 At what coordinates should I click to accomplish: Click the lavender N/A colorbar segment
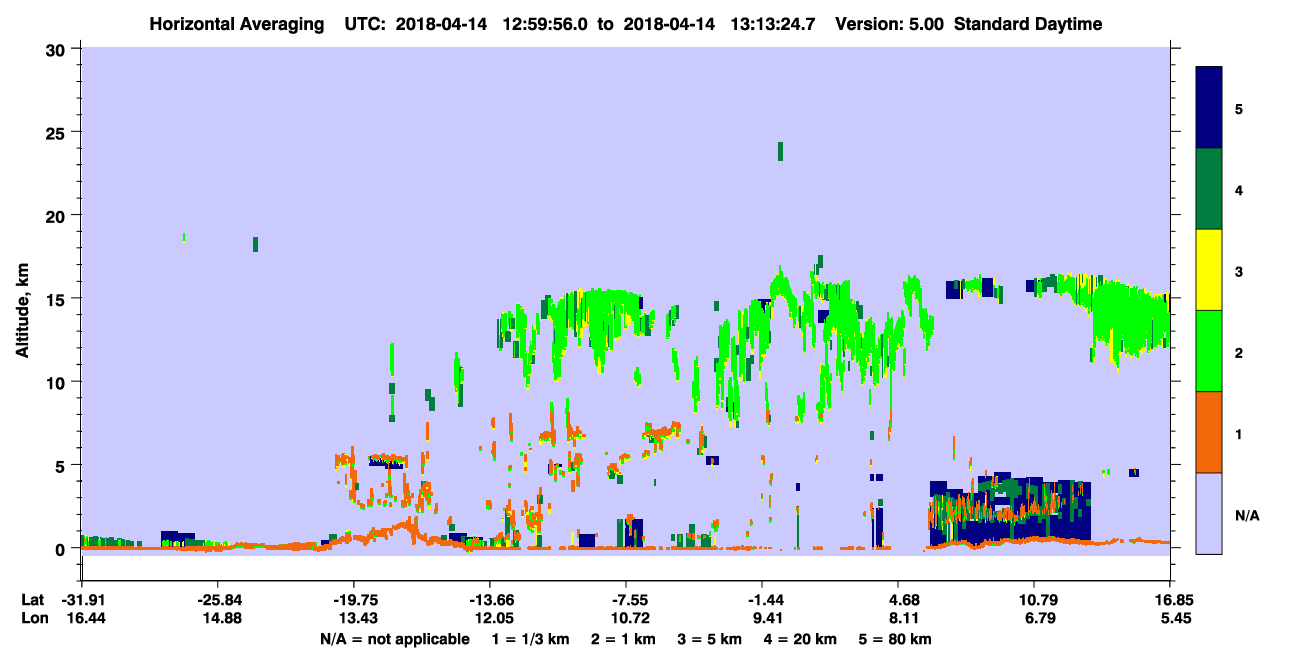pos(1209,513)
